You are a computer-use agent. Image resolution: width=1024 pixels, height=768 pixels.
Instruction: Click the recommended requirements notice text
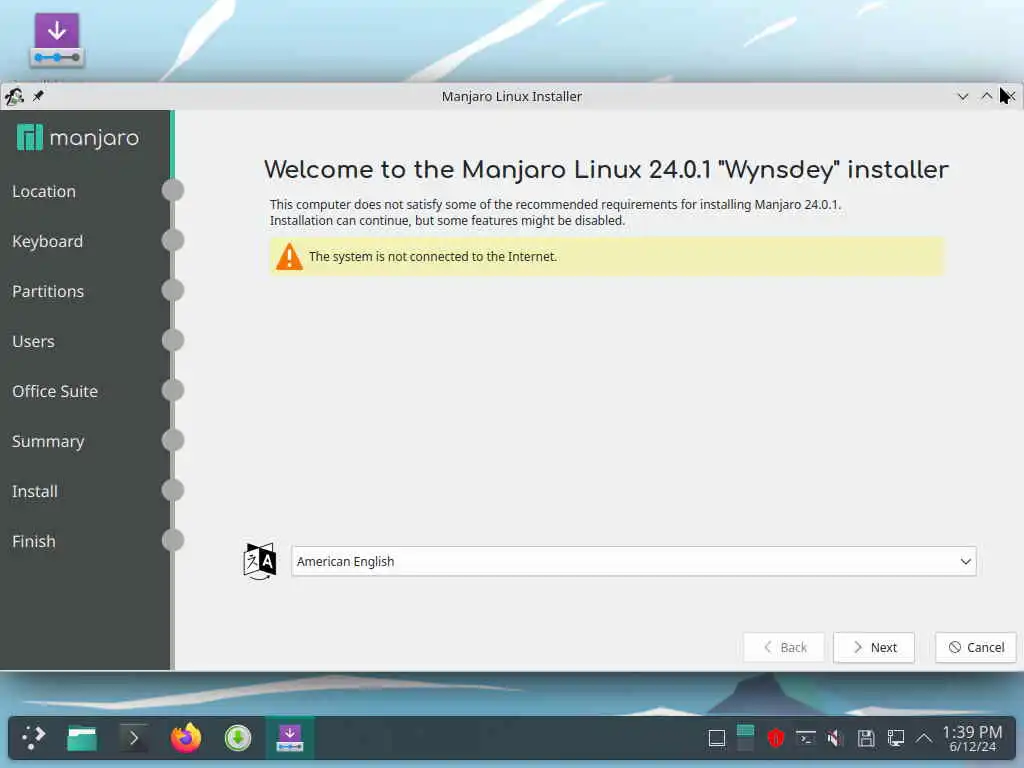tap(555, 212)
